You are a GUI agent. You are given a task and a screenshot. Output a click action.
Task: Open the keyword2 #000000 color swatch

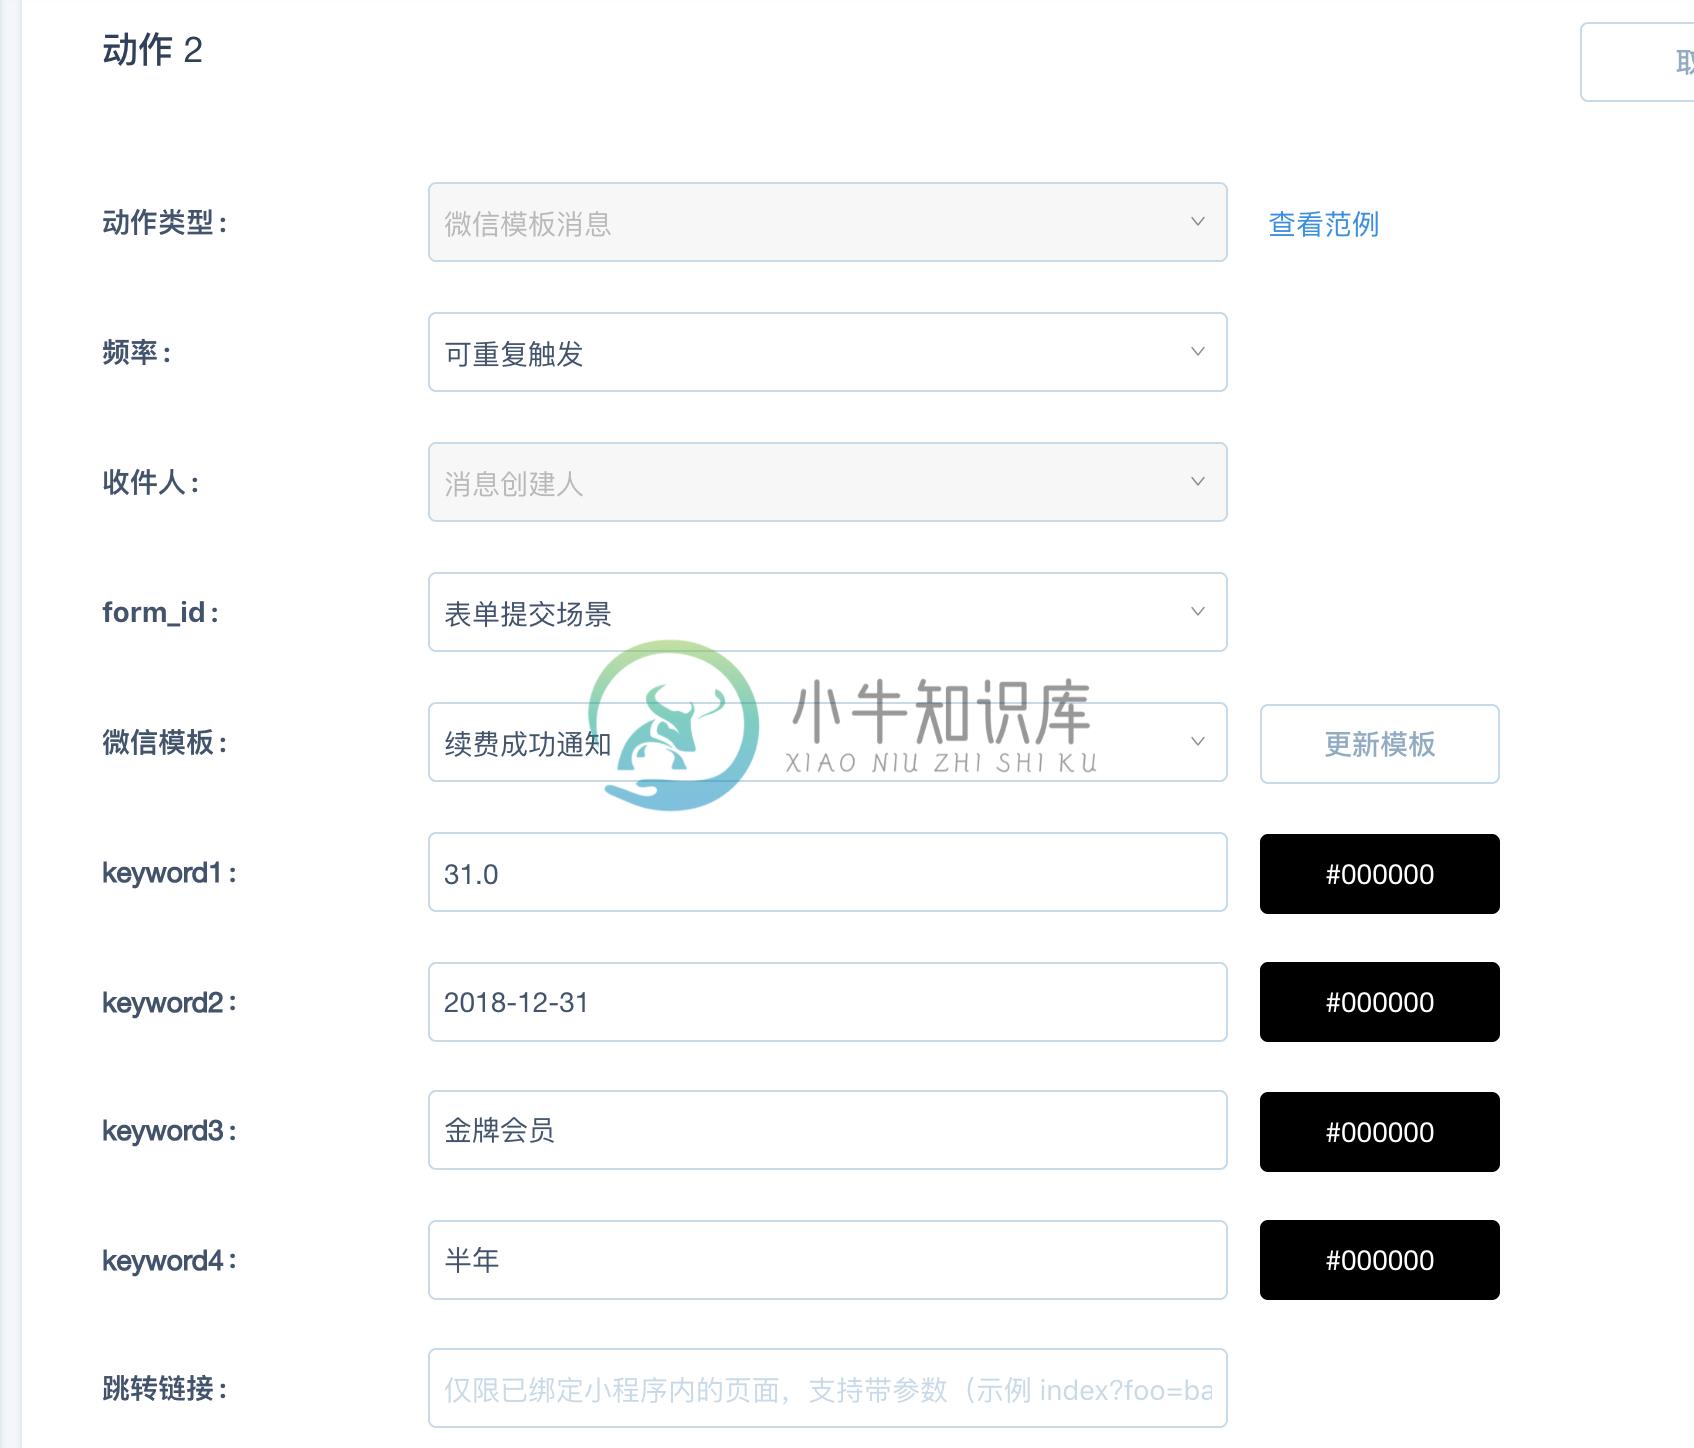[x=1379, y=1002]
